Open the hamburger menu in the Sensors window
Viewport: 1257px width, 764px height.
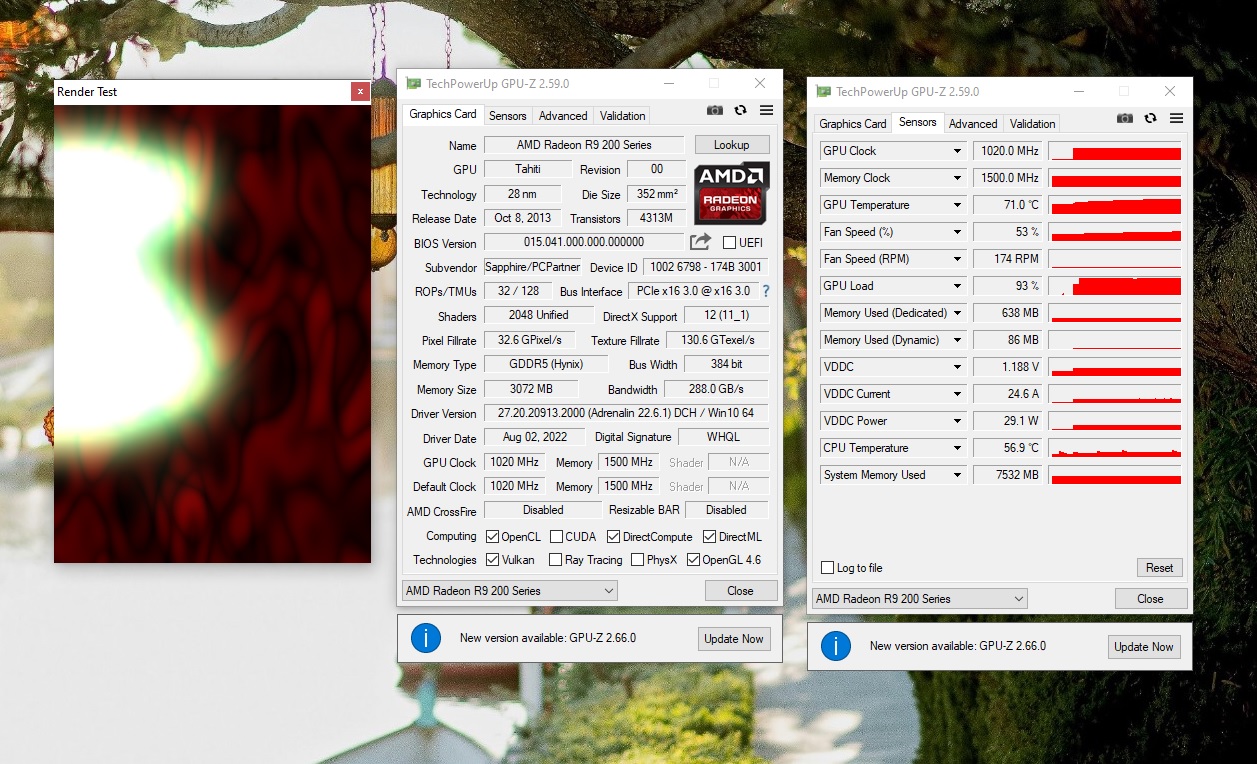tap(1177, 118)
